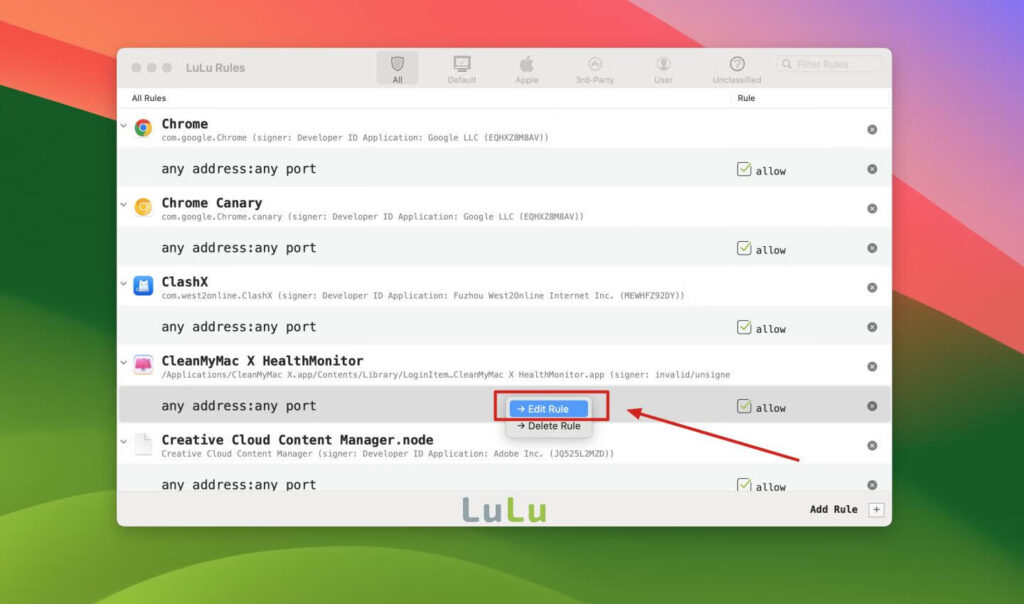Toggle the allow checkbox for Chrome Canary
Screen dimensions: 1024x604
coord(744,247)
